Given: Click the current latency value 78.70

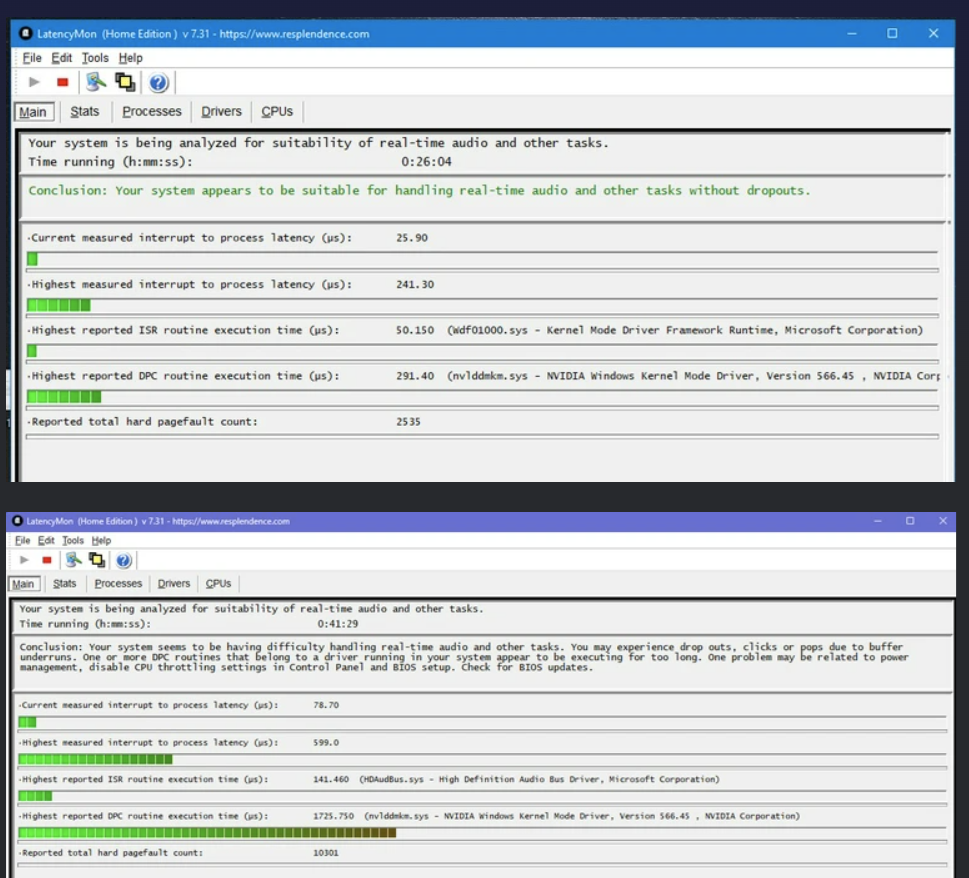Looking at the screenshot, I should [326, 705].
